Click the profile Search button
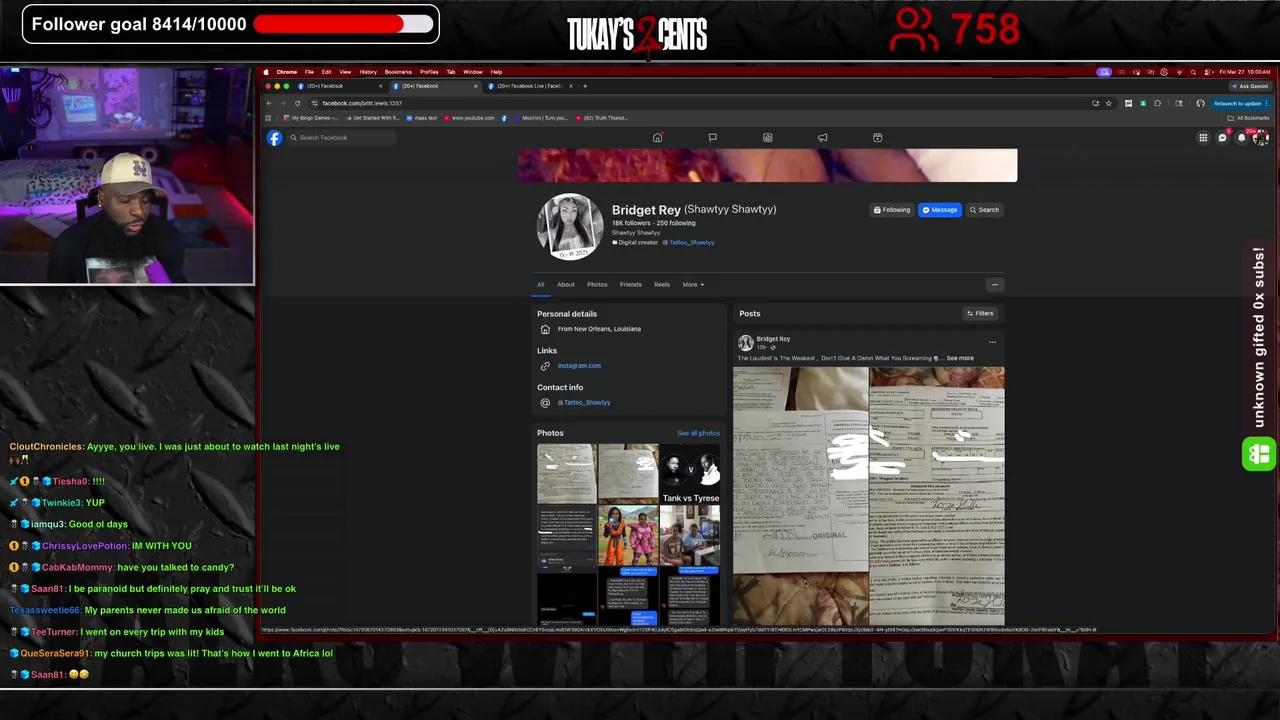Screen dimensions: 1280x720 tap(984, 210)
